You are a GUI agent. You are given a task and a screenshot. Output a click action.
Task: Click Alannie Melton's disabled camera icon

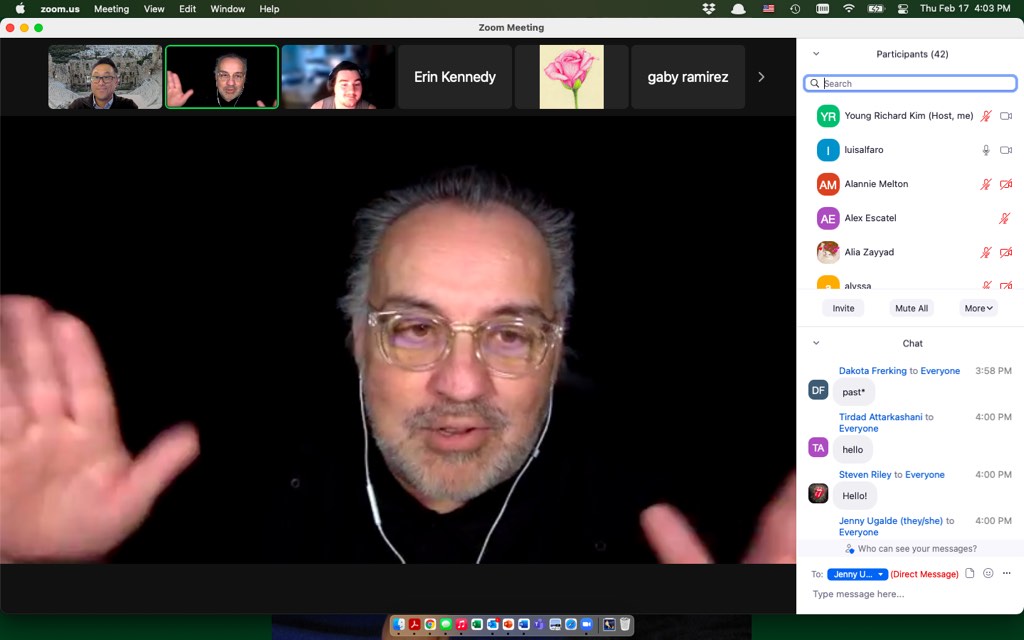click(x=1006, y=184)
